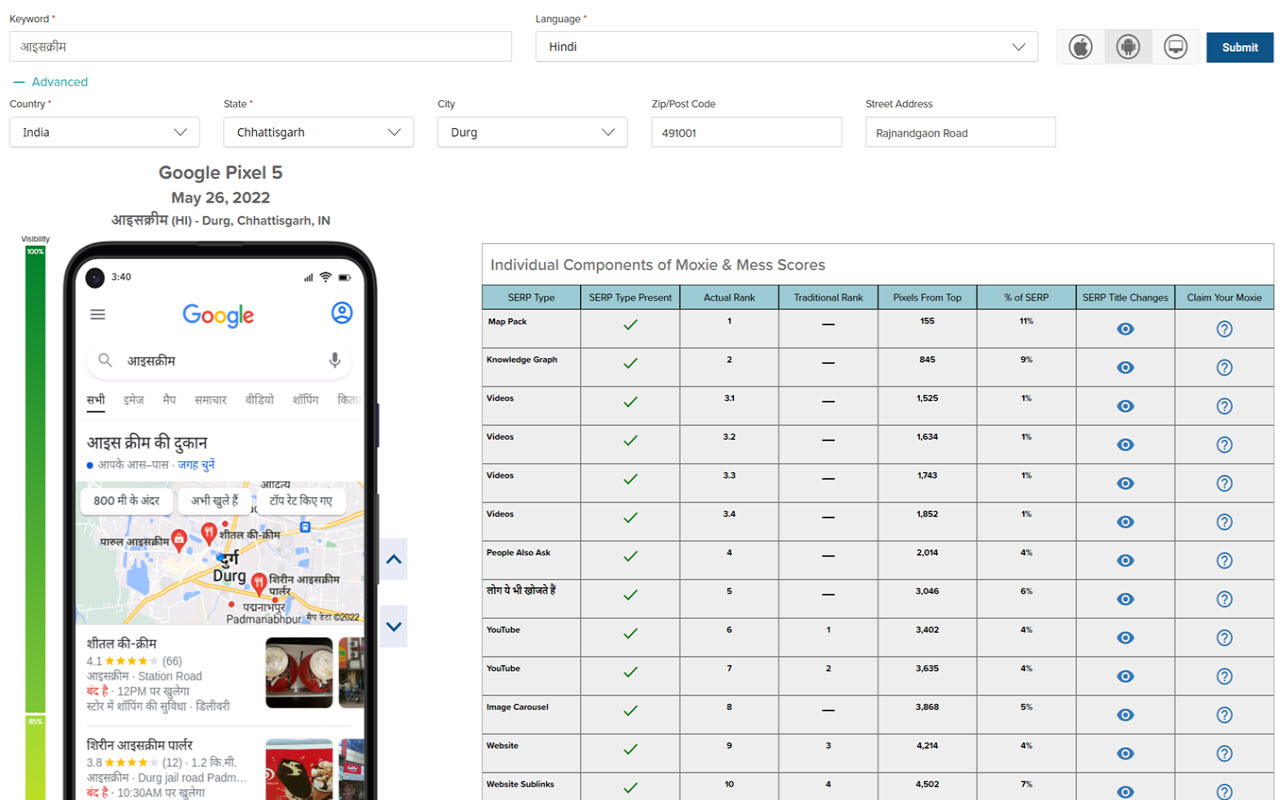View title changes for YouTube rank 6

(x=1125, y=638)
